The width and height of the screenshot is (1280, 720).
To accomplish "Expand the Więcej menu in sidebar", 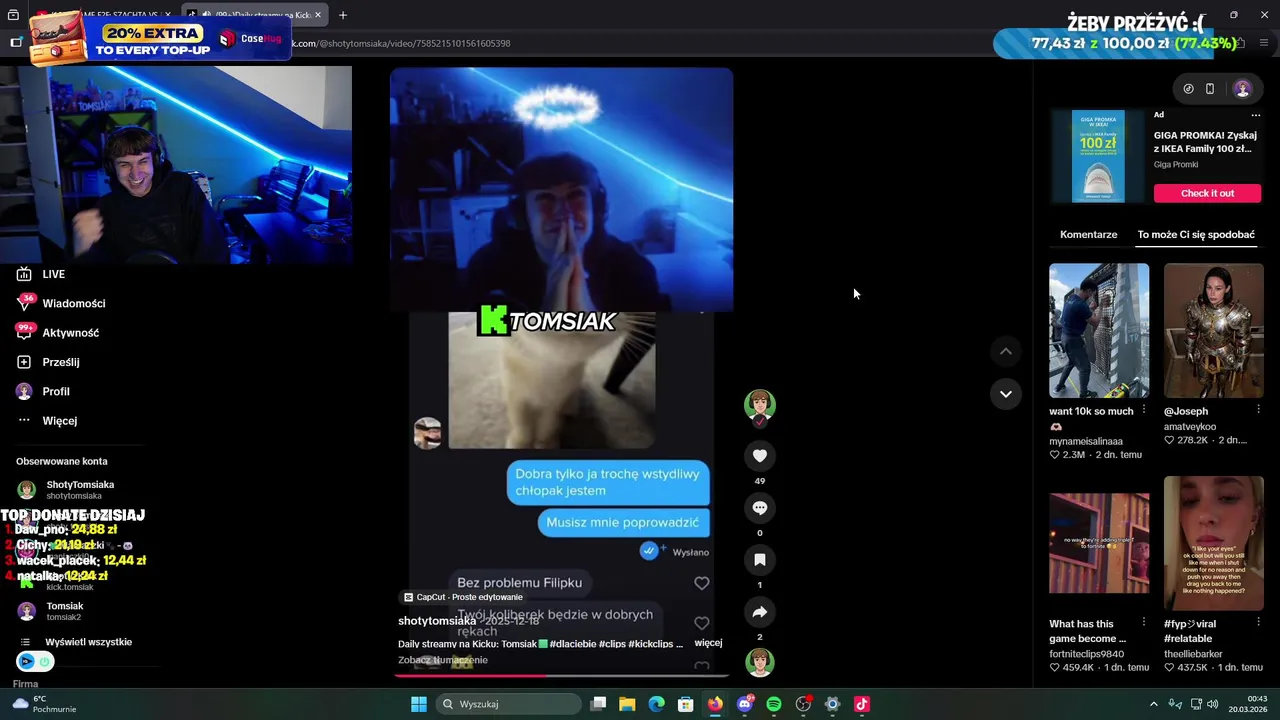I will (47, 421).
